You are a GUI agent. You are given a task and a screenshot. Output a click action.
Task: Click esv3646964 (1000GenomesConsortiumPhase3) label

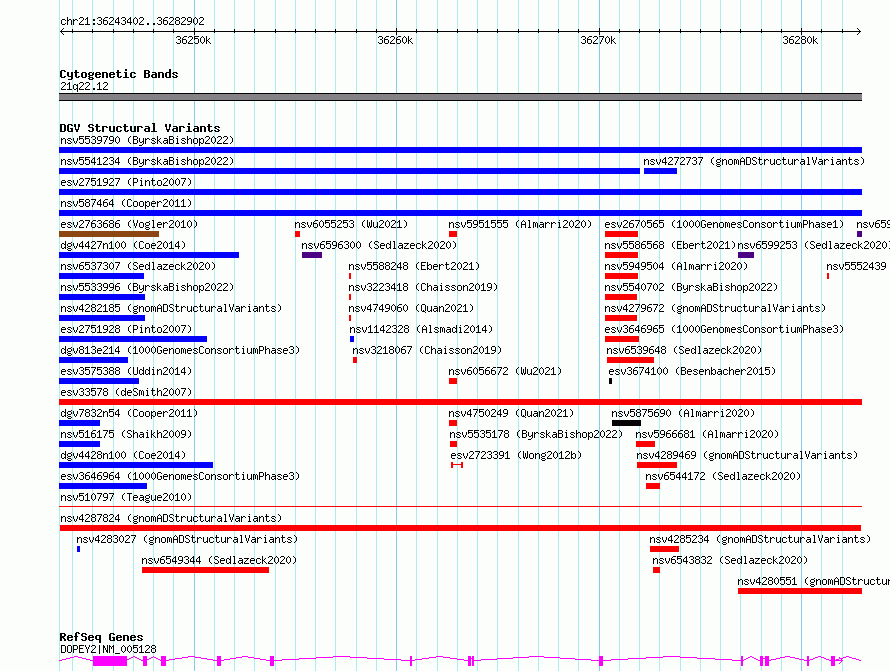coord(180,476)
